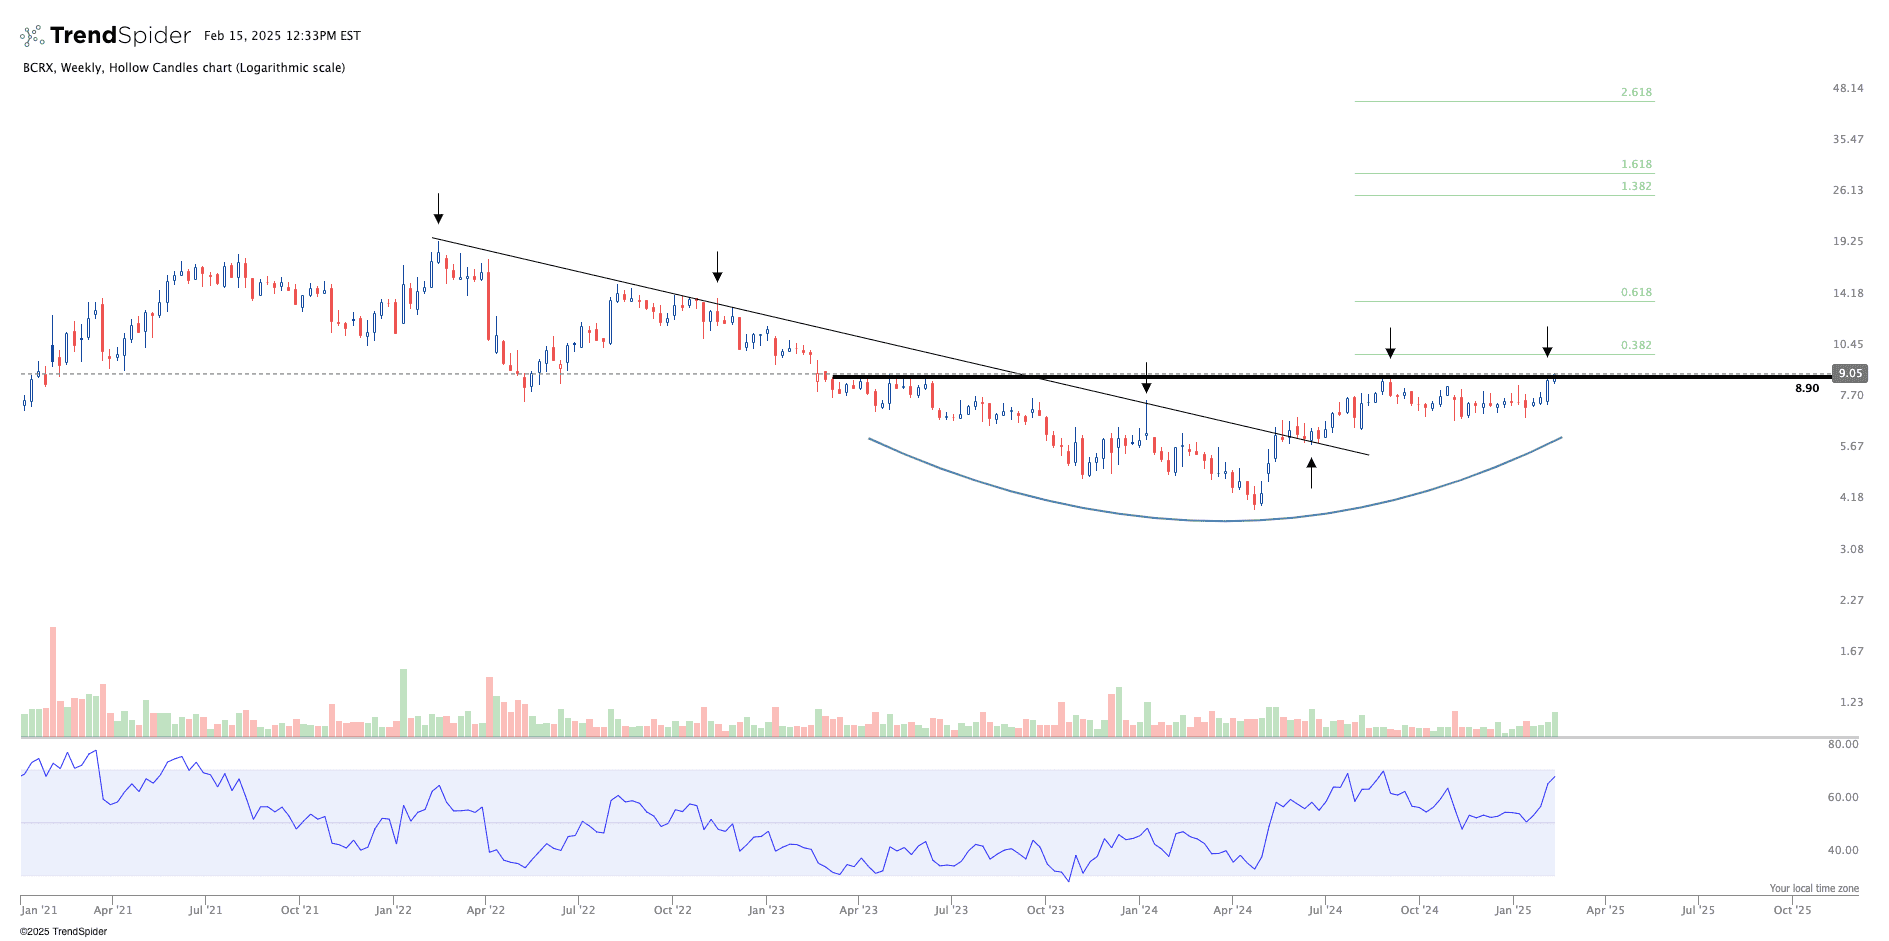Image resolution: width=1889 pixels, height=941 pixels.
Task: Click the 0.382 Fibonacci level label
Action: pyautogui.click(x=1636, y=345)
